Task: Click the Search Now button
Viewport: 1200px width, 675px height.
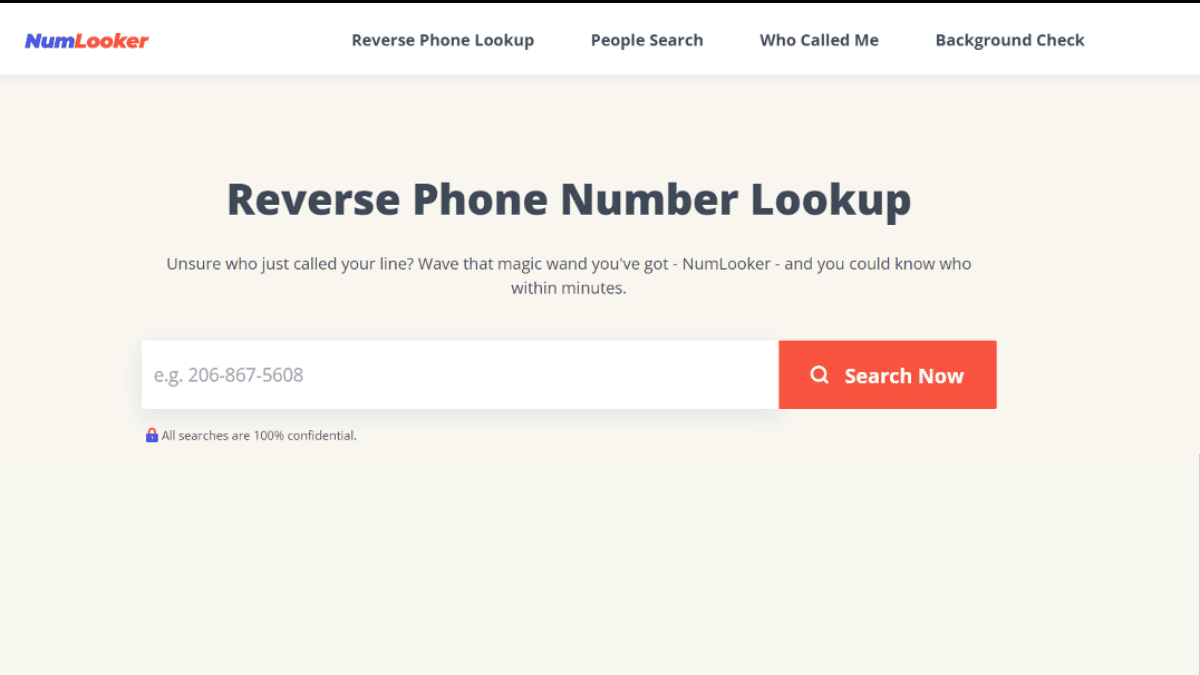Action: pos(888,375)
